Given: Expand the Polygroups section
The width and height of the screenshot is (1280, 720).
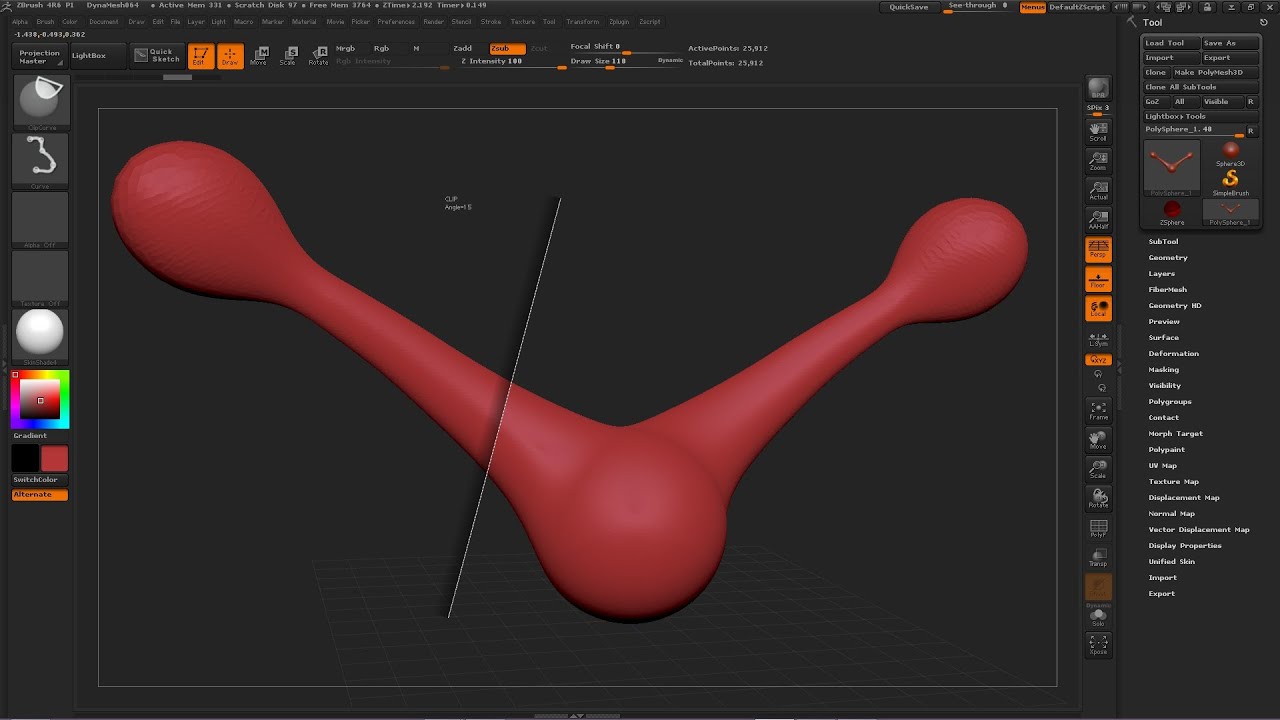Looking at the screenshot, I should [1170, 401].
